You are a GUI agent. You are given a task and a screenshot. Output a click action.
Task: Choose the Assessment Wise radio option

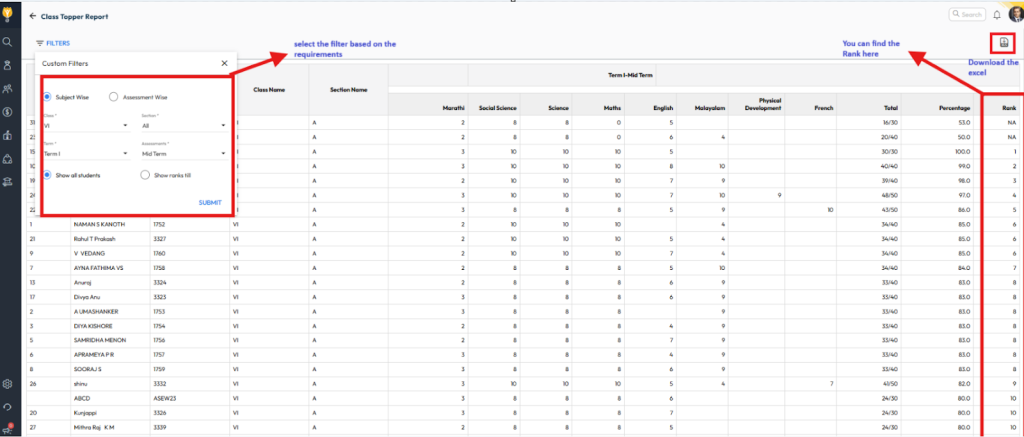click(x=114, y=97)
